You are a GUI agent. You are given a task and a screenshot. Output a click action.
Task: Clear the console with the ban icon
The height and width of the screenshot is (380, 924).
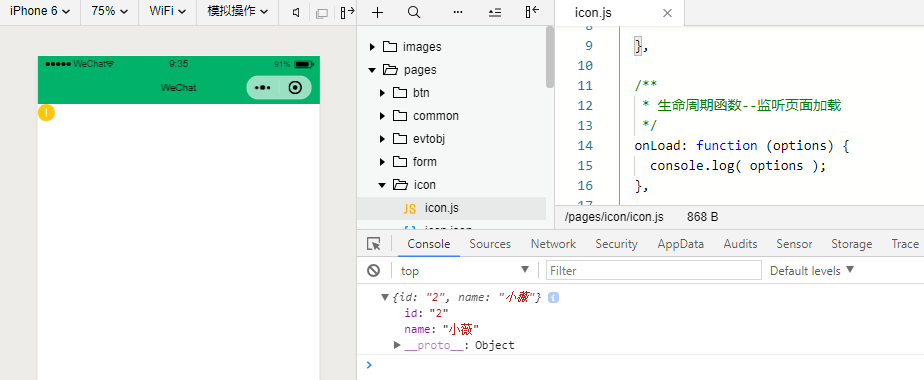pyautogui.click(x=374, y=270)
